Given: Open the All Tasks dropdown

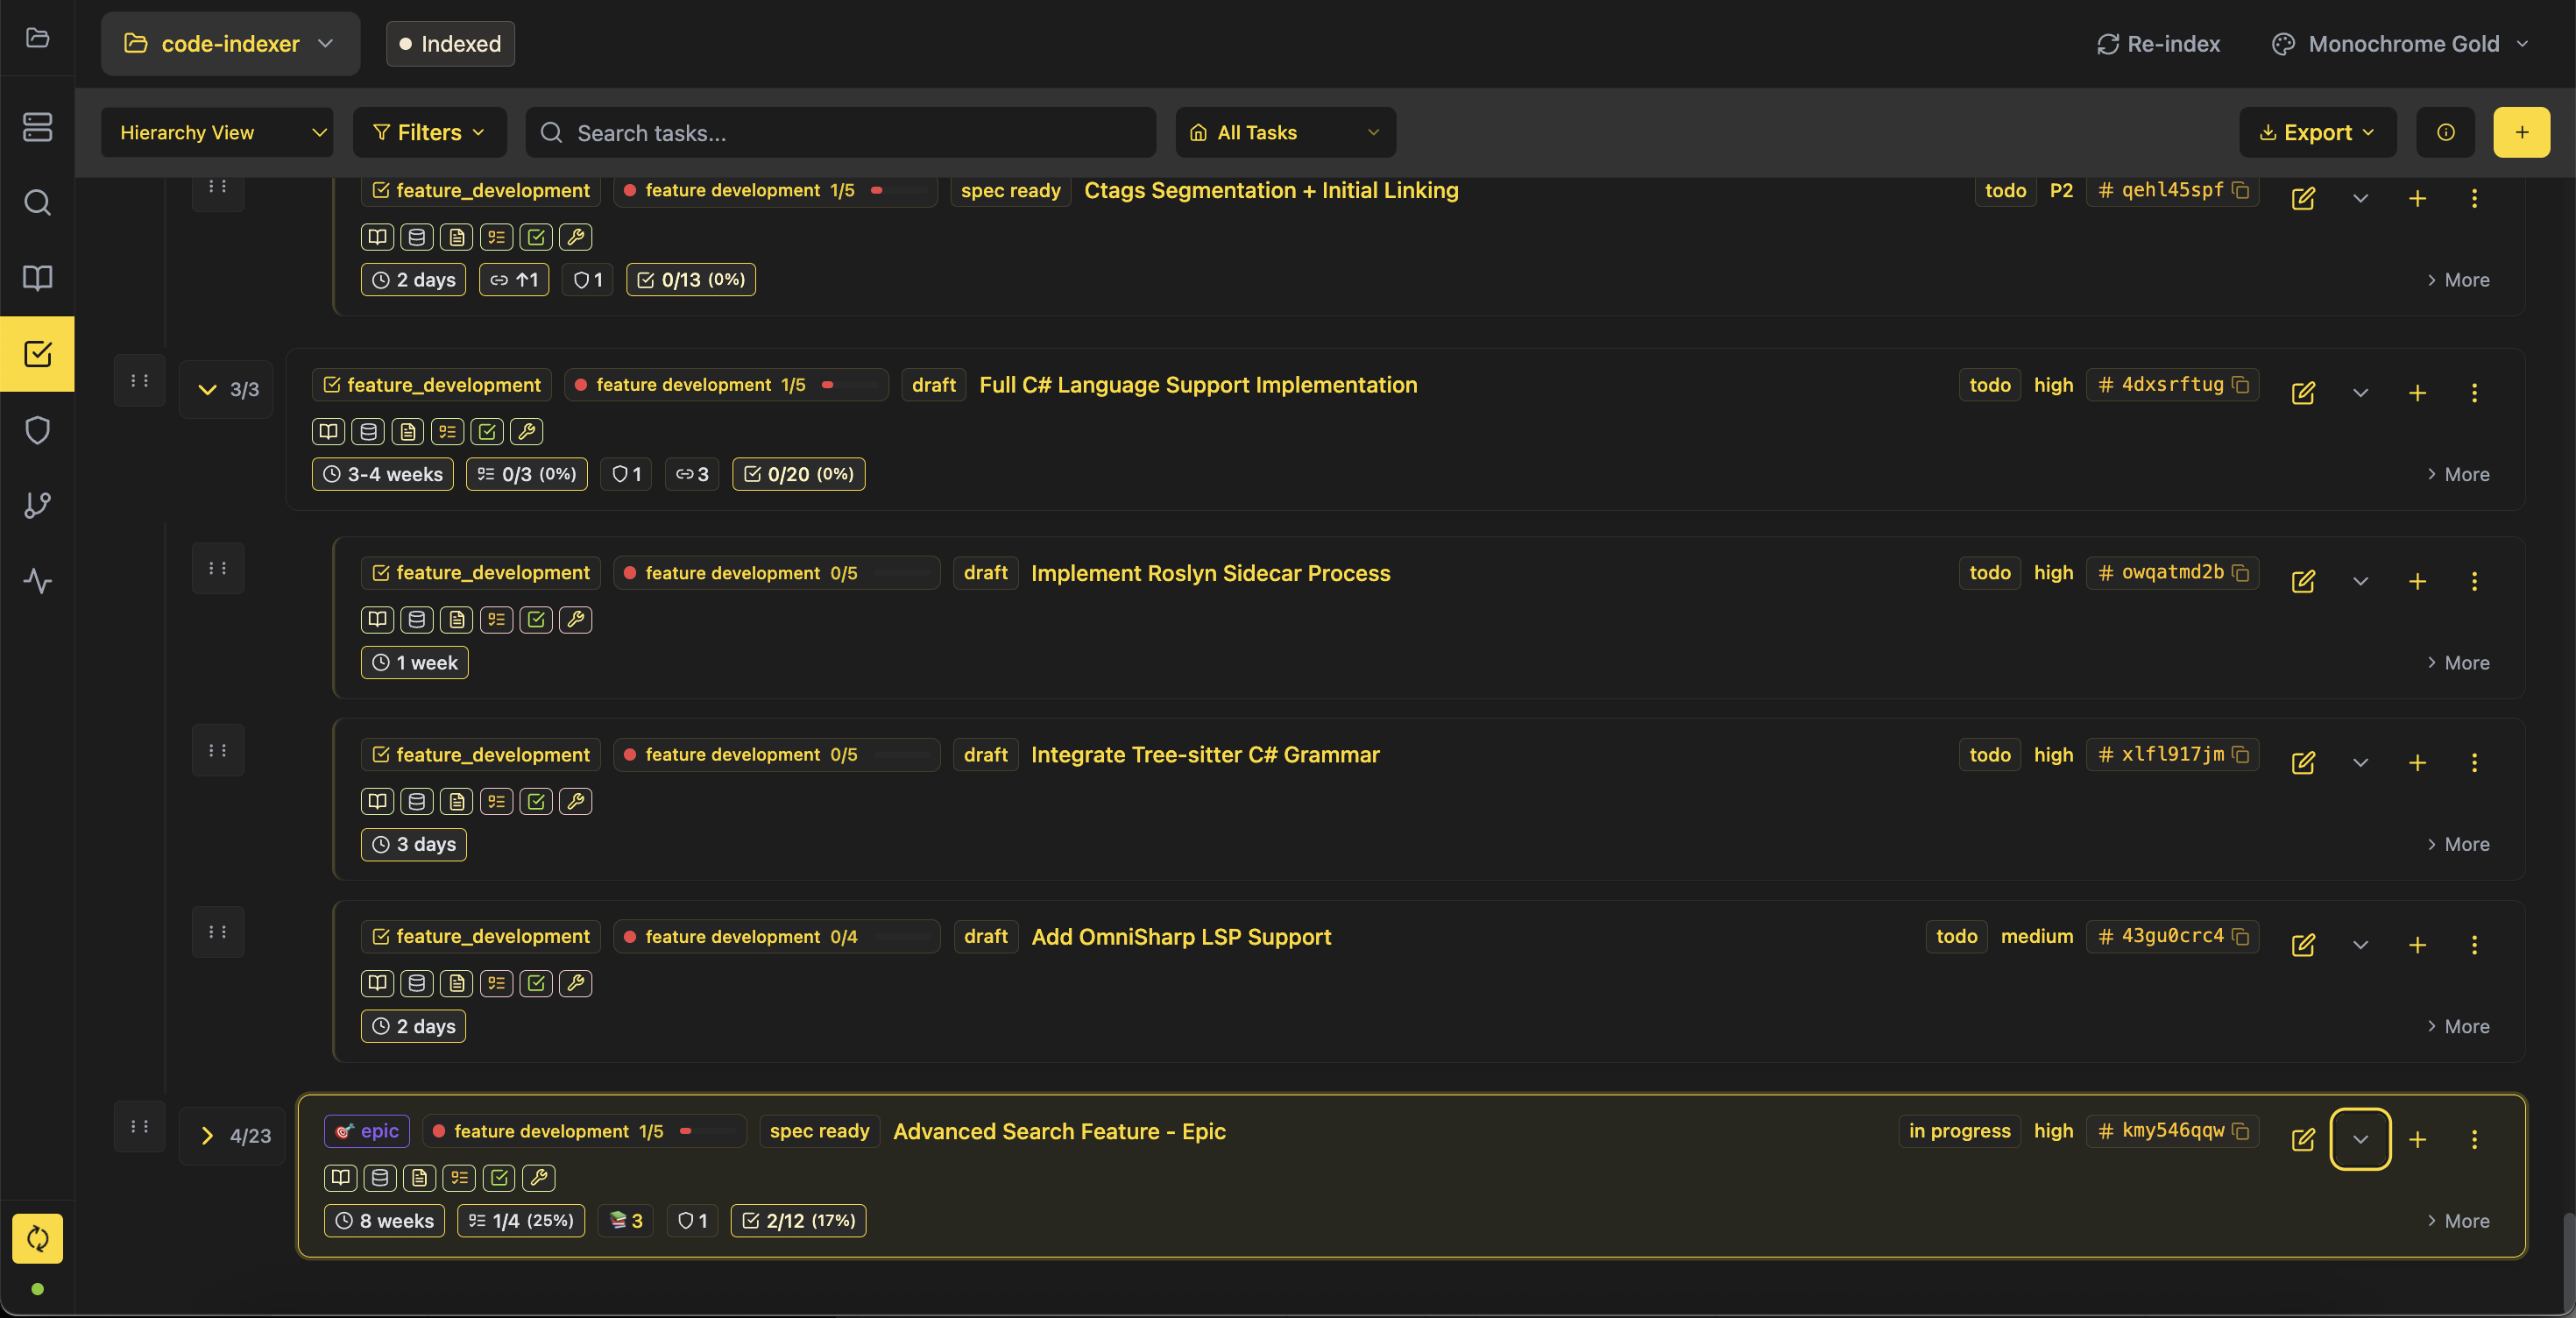Looking at the screenshot, I should point(1285,132).
